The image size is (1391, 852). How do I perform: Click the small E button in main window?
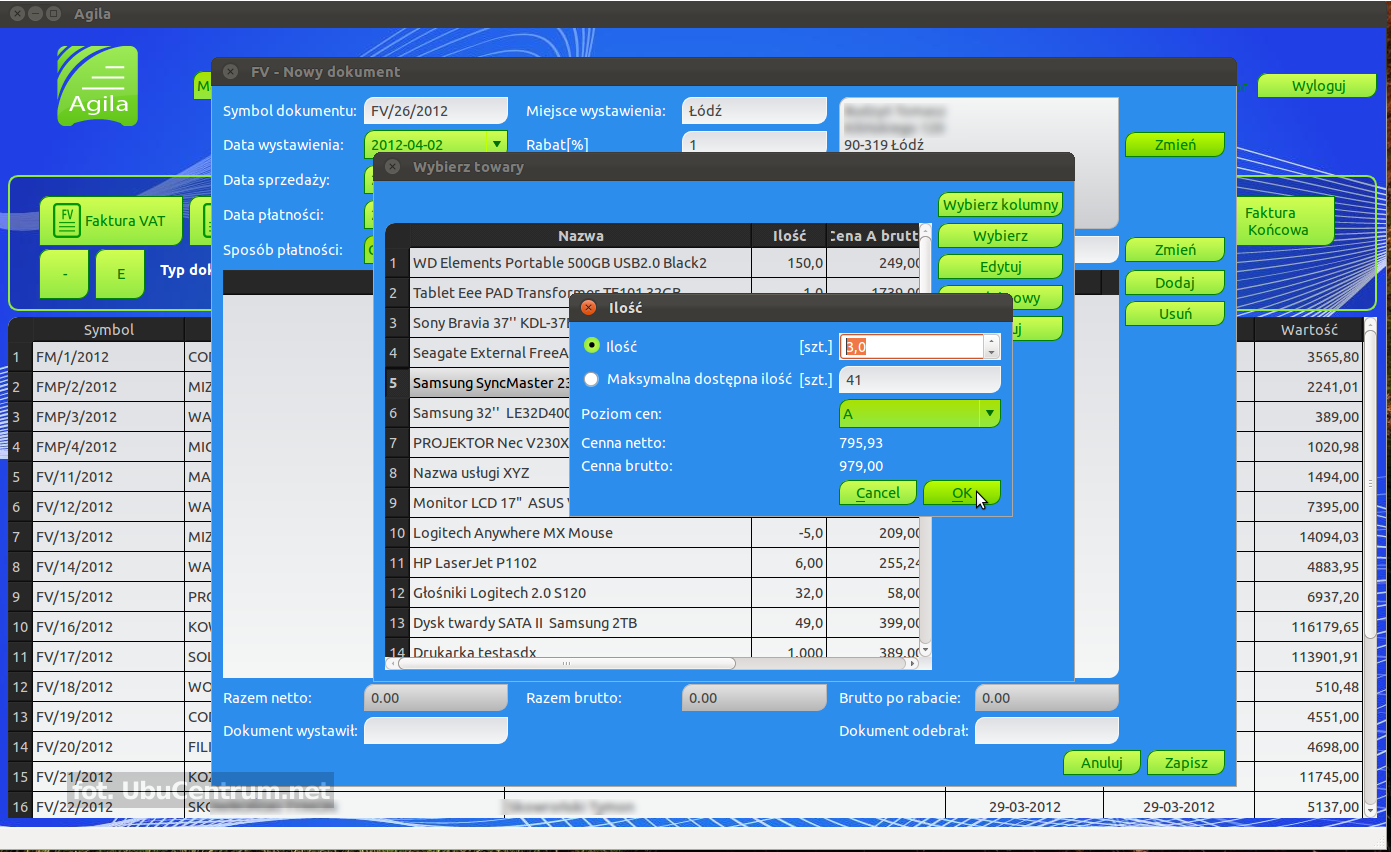click(121, 274)
